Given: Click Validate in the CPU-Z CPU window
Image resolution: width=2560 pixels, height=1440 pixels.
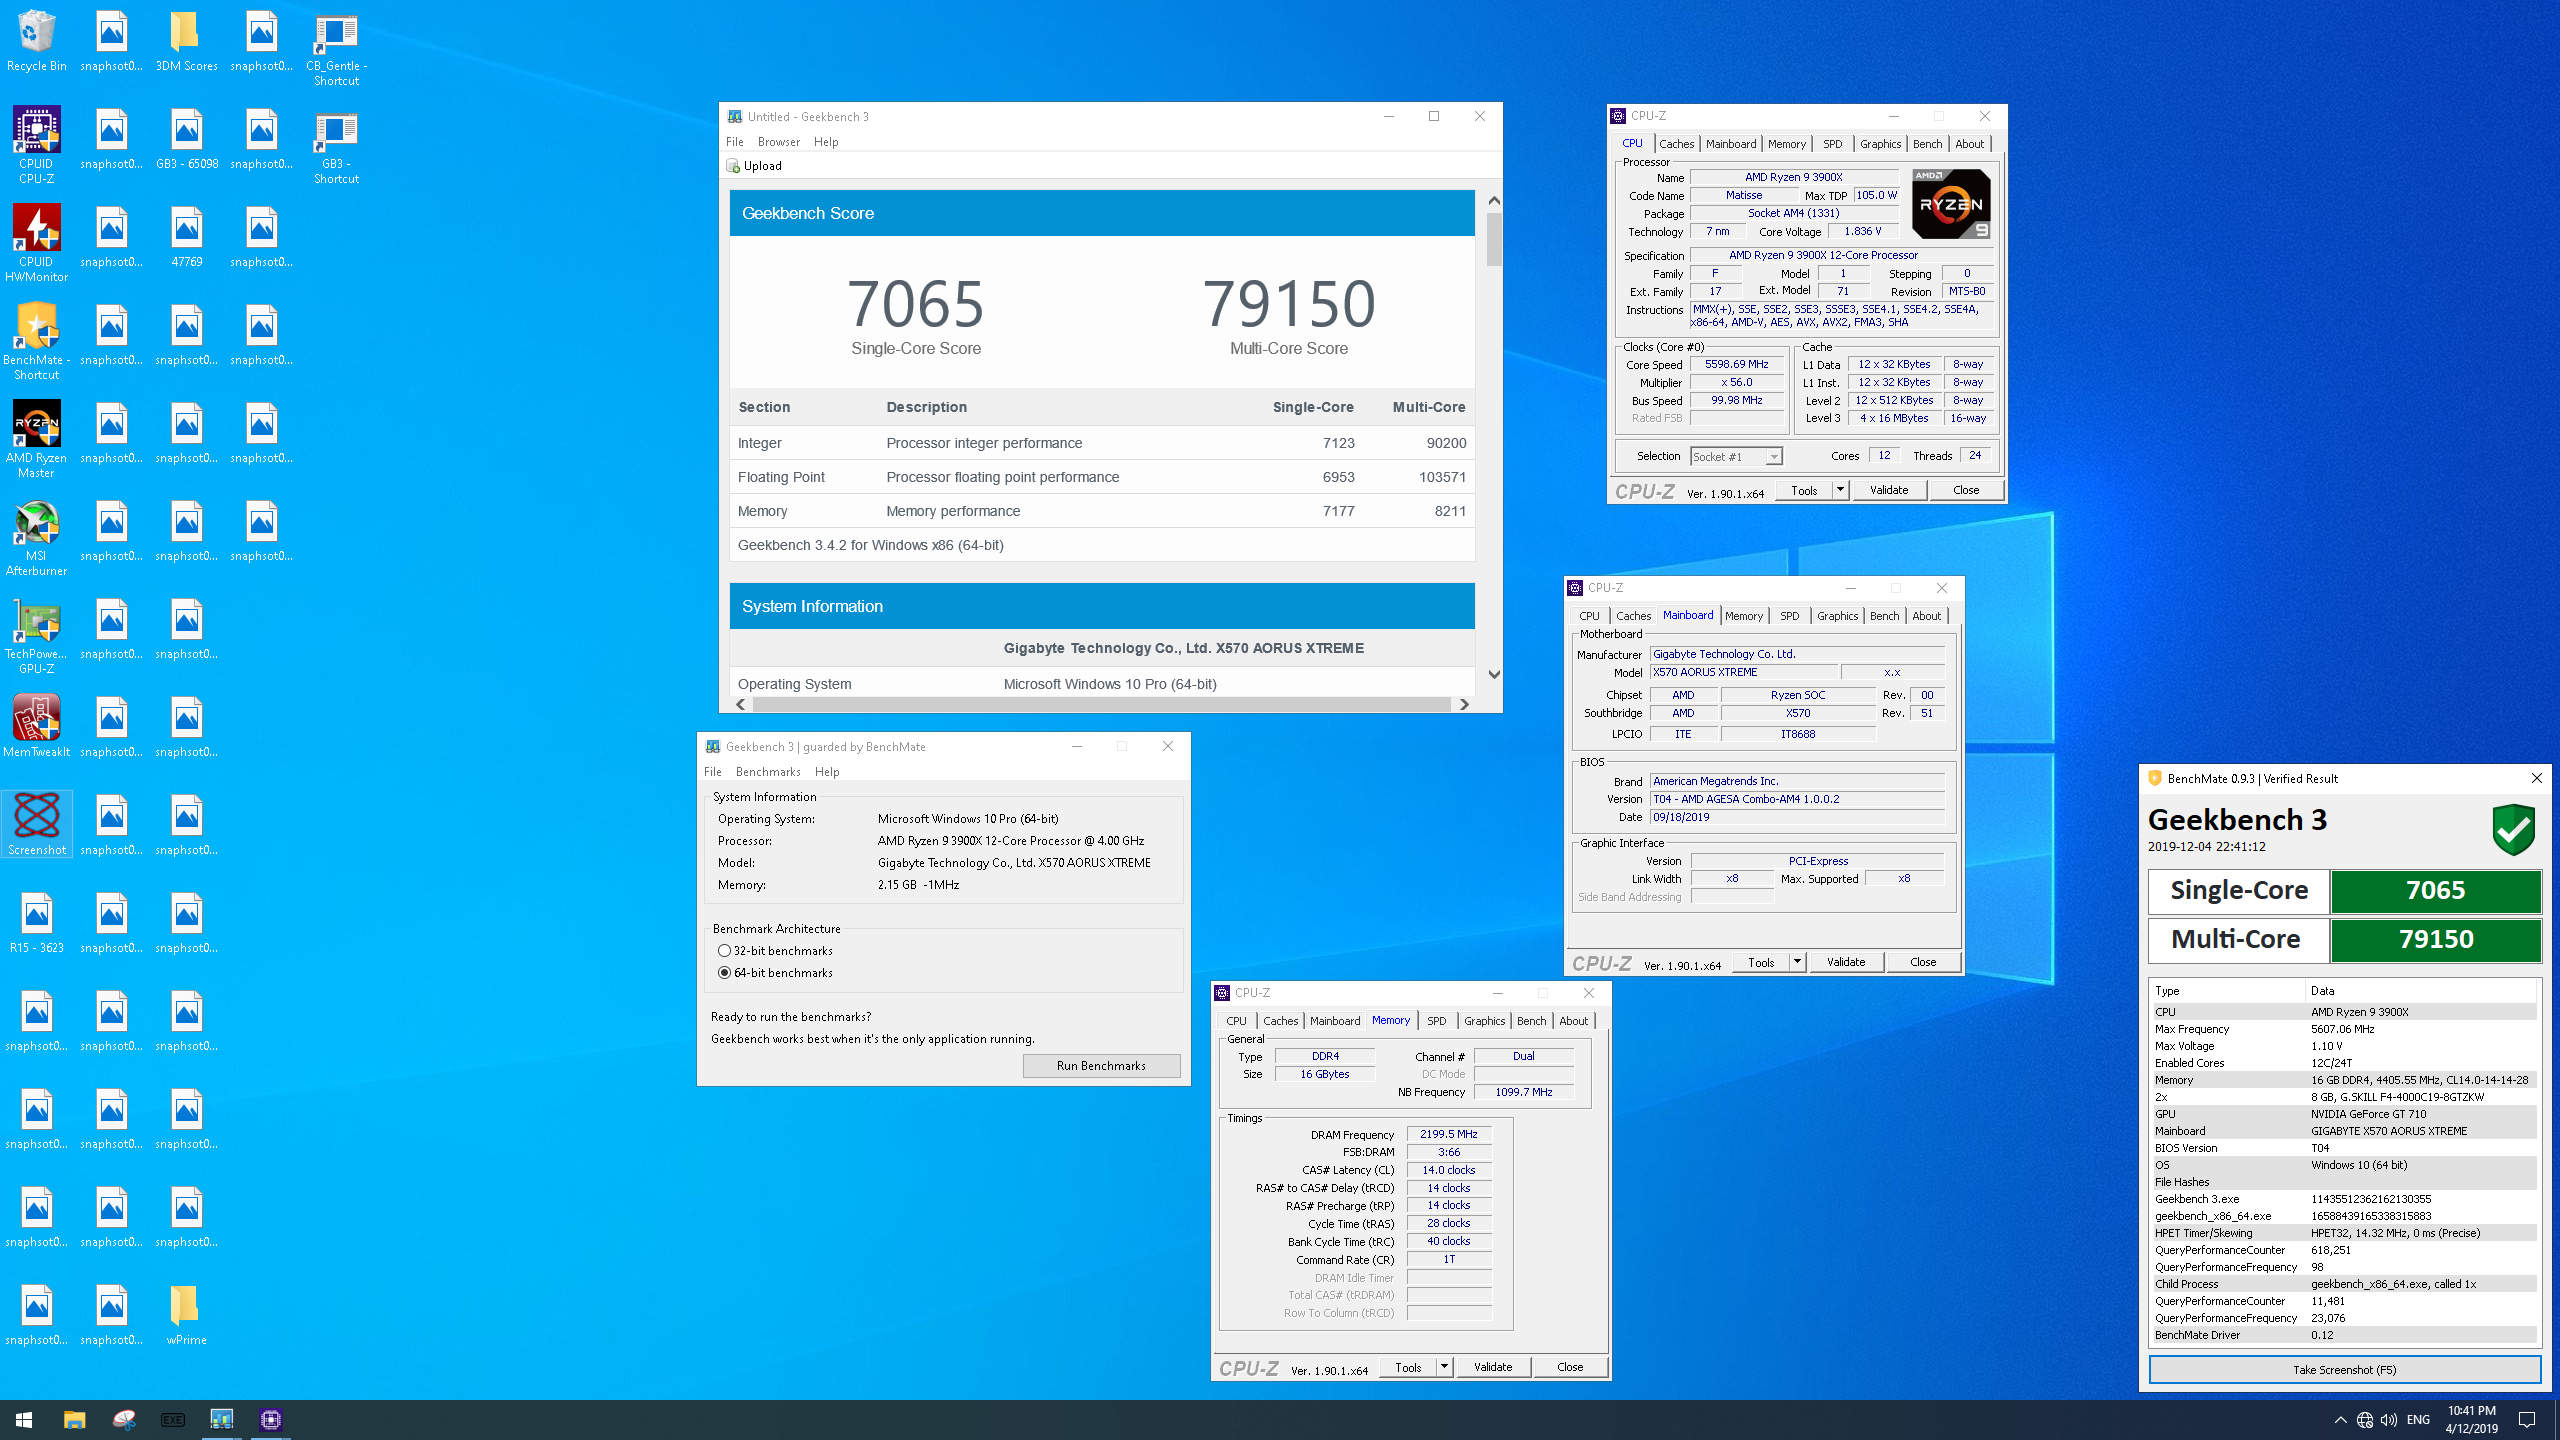Looking at the screenshot, I should point(1889,490).
